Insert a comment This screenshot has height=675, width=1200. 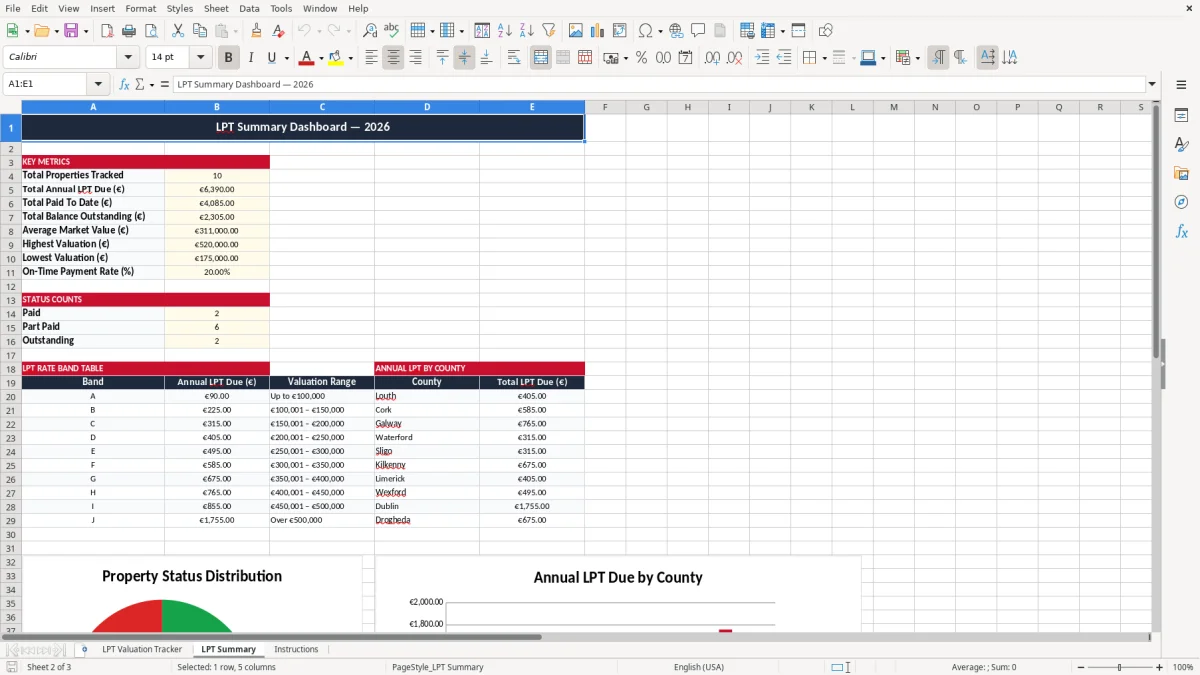698,31
